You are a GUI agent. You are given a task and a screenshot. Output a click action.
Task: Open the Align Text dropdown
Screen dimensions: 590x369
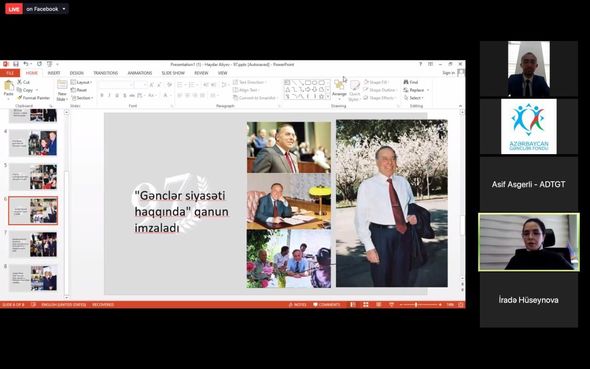coord(247,90)
